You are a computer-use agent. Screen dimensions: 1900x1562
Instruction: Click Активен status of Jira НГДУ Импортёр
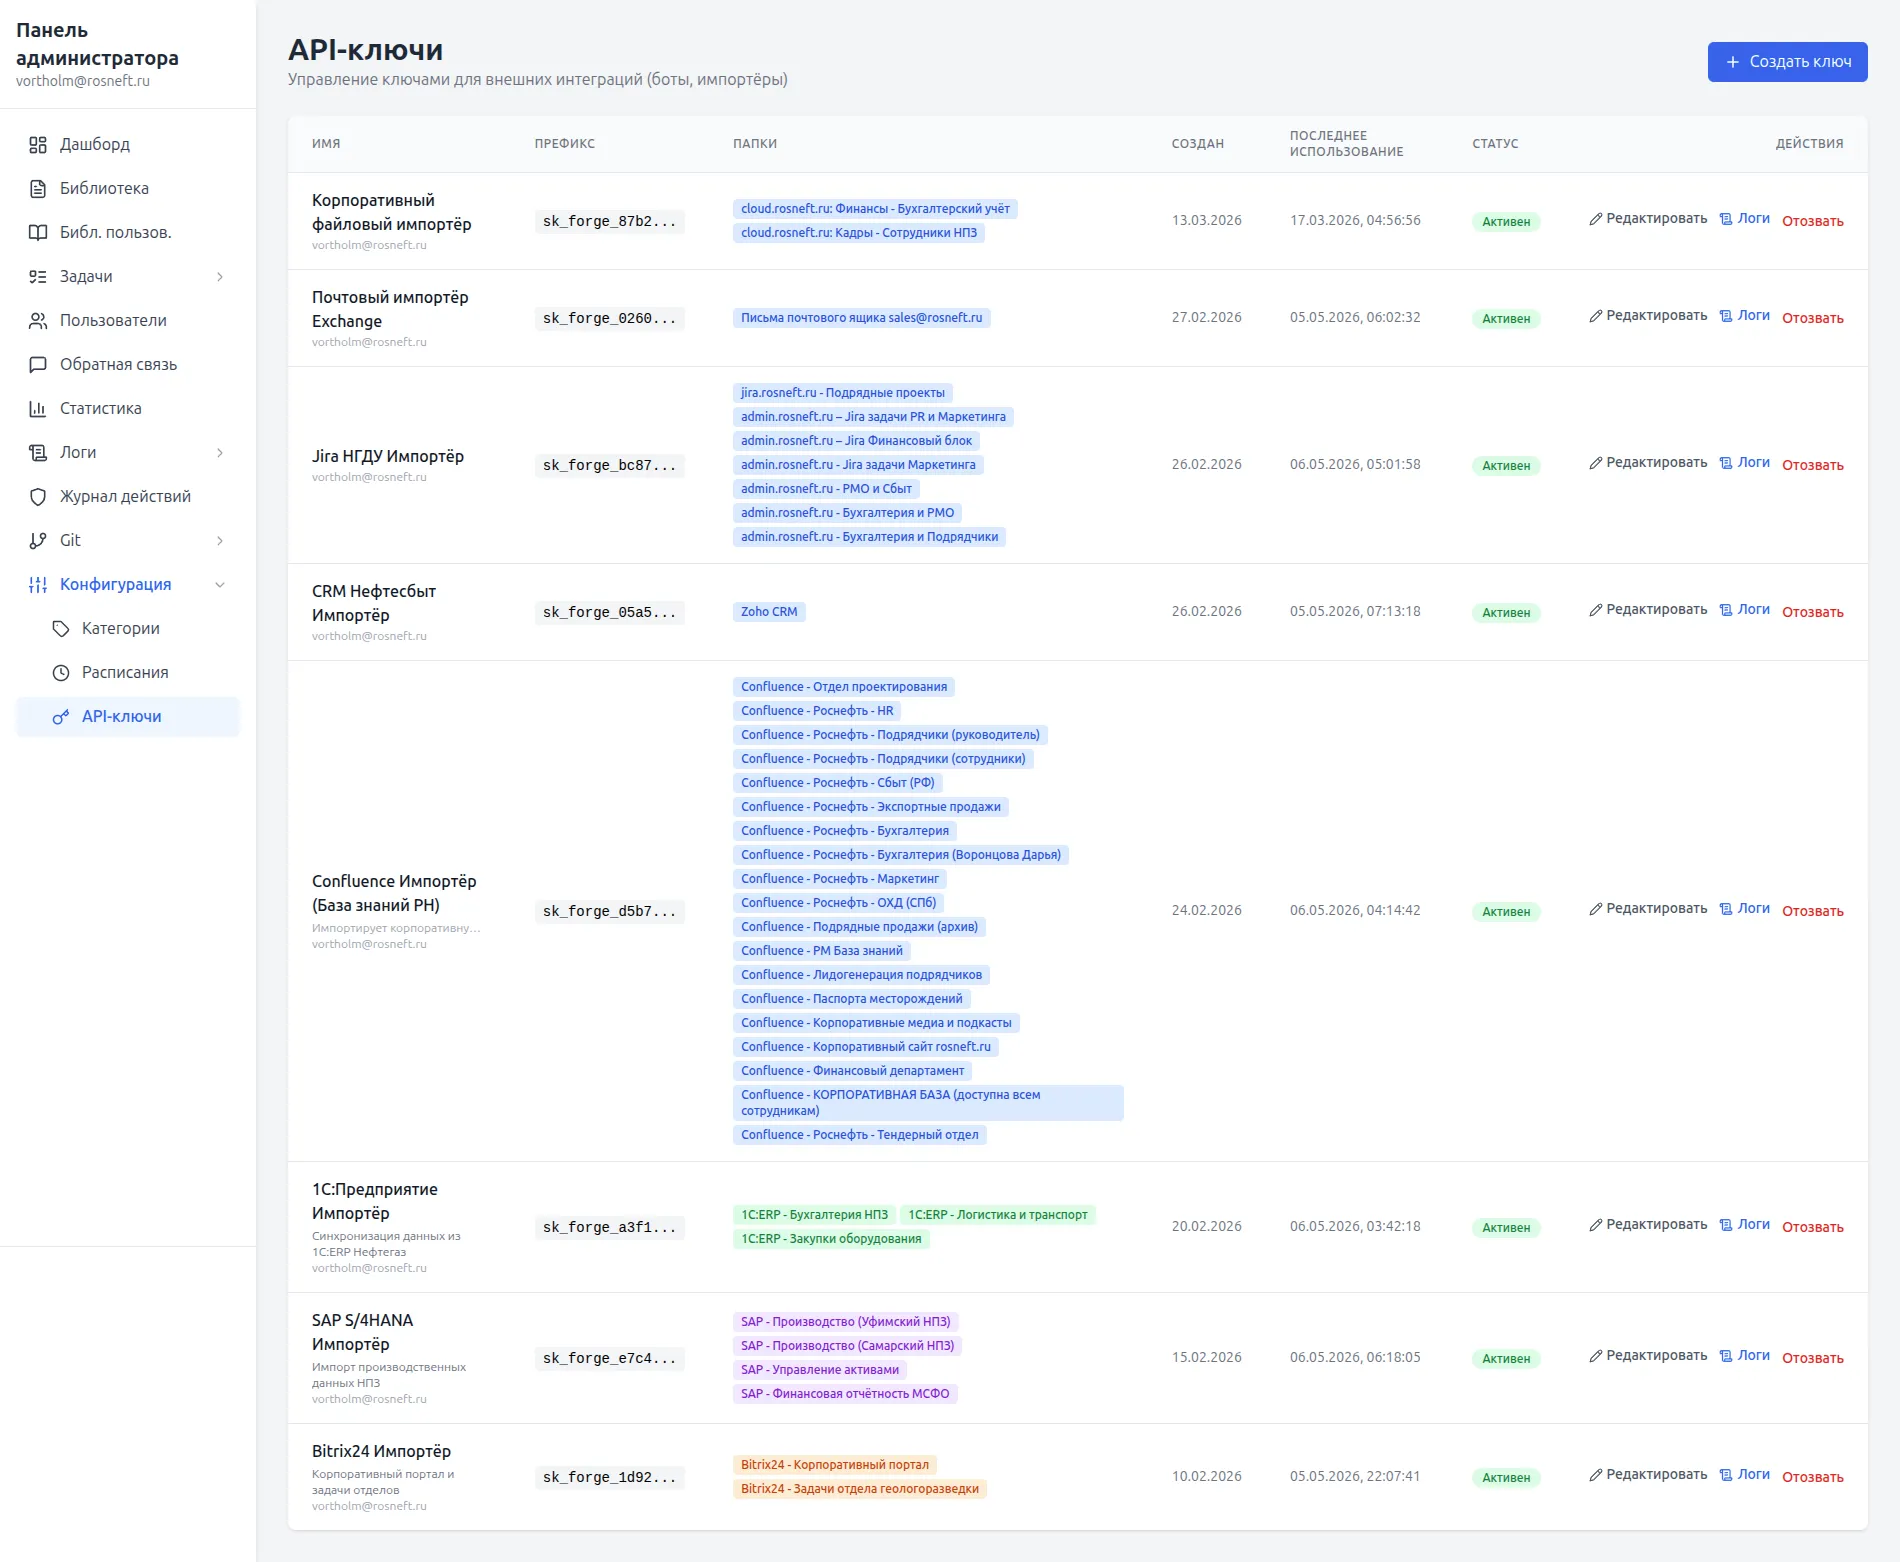click(x=1506, y=466)
